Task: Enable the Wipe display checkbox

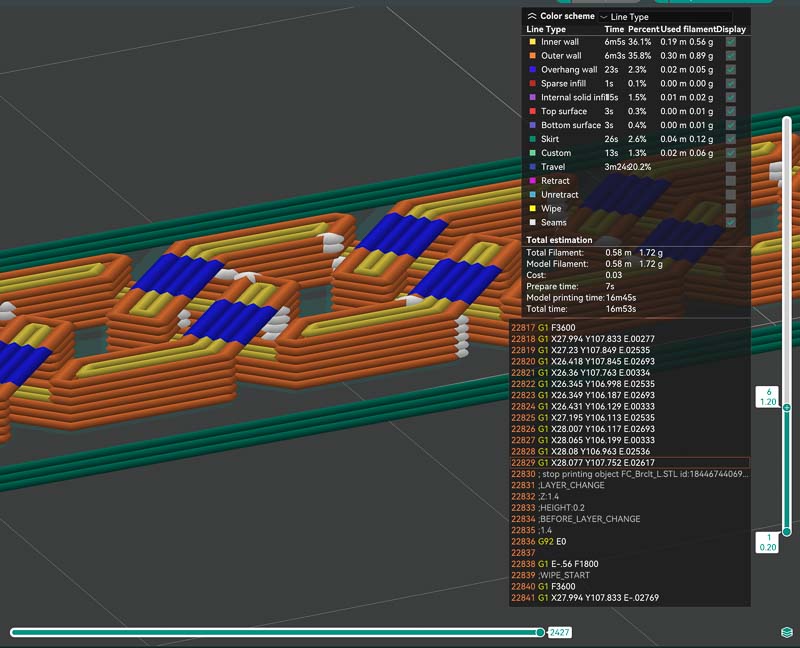Action: tap(731, 208)
